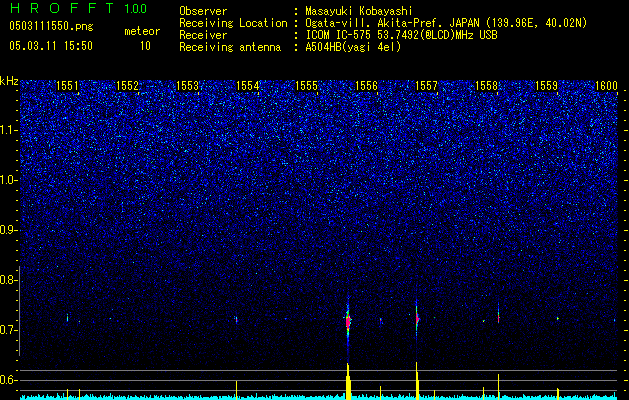
Task: Click the strong meteor echo before 1556
Action: 348,321
